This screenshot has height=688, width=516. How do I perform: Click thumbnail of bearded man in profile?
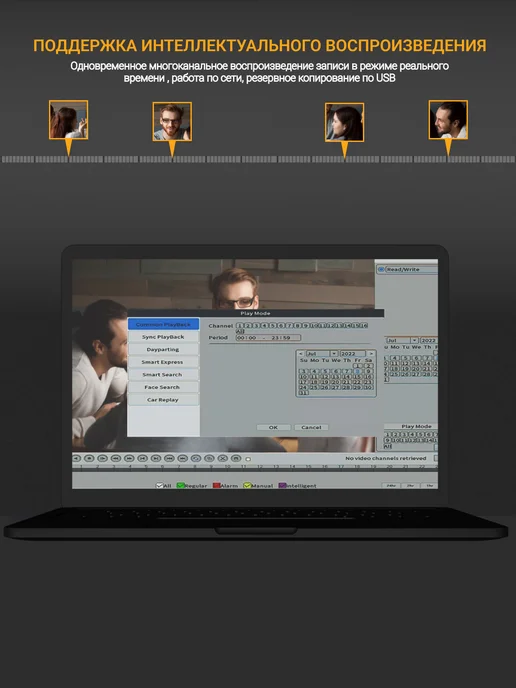click(x=448, y=120)
